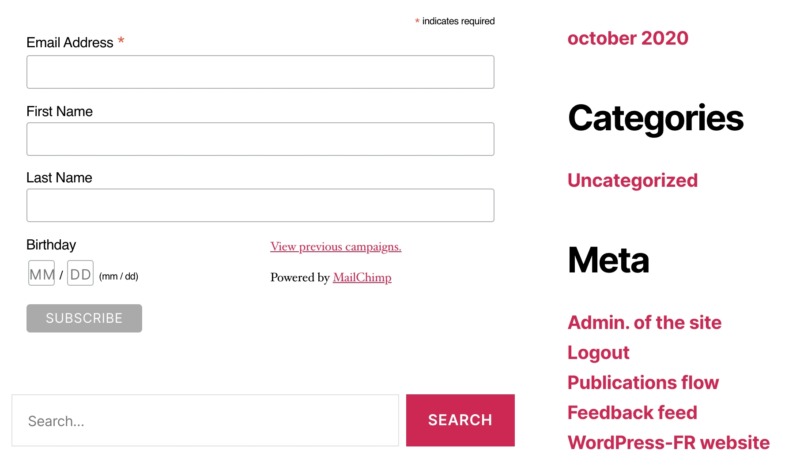Open the View previous campaigns link
Screen dimensions: 800x476
(x=335, y=247)
